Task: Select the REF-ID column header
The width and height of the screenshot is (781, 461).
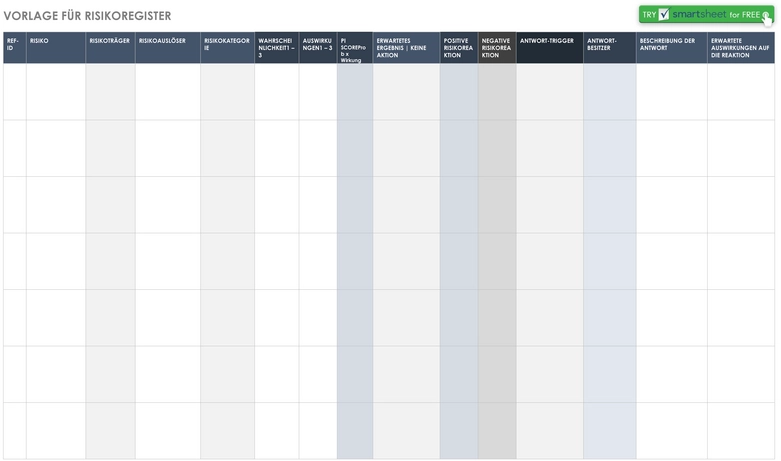Action: click(15, 48)
